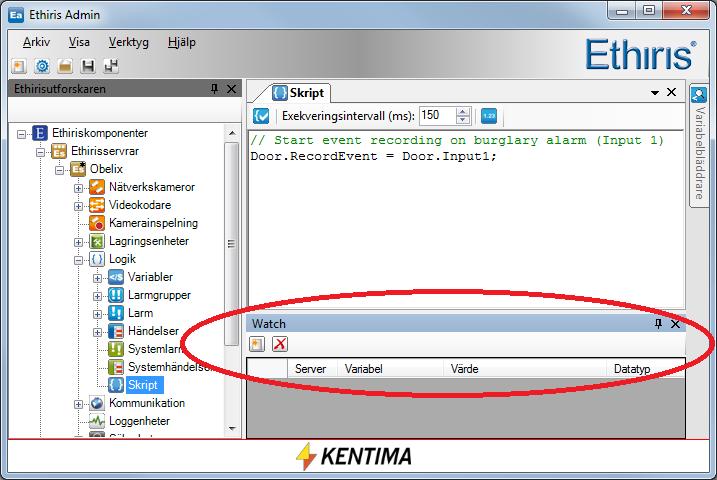Click the blue gear settings toolbar icon
This screenshot has height=480, width=717.
(42, 66)
